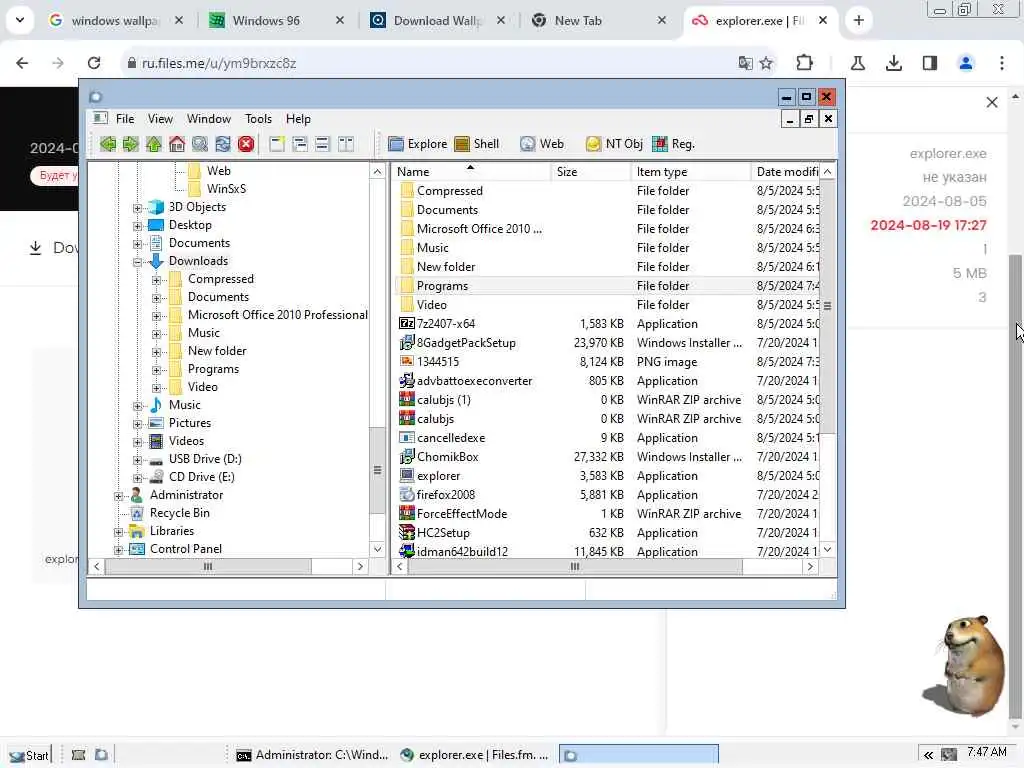Click the 1344515 PNG image icon
This screenshot has height=768, width=1024.
click(x=407, y=361)
